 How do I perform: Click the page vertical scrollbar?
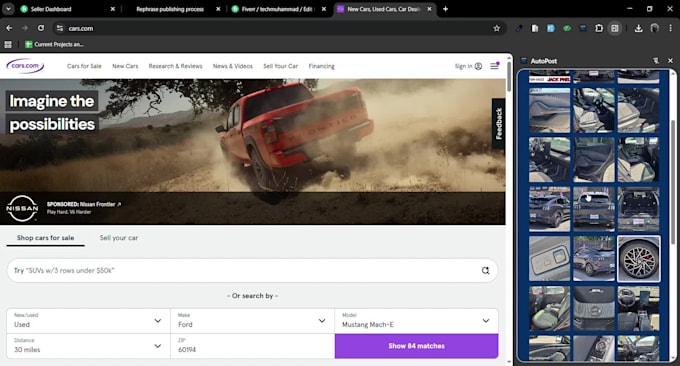coord(509,78)
